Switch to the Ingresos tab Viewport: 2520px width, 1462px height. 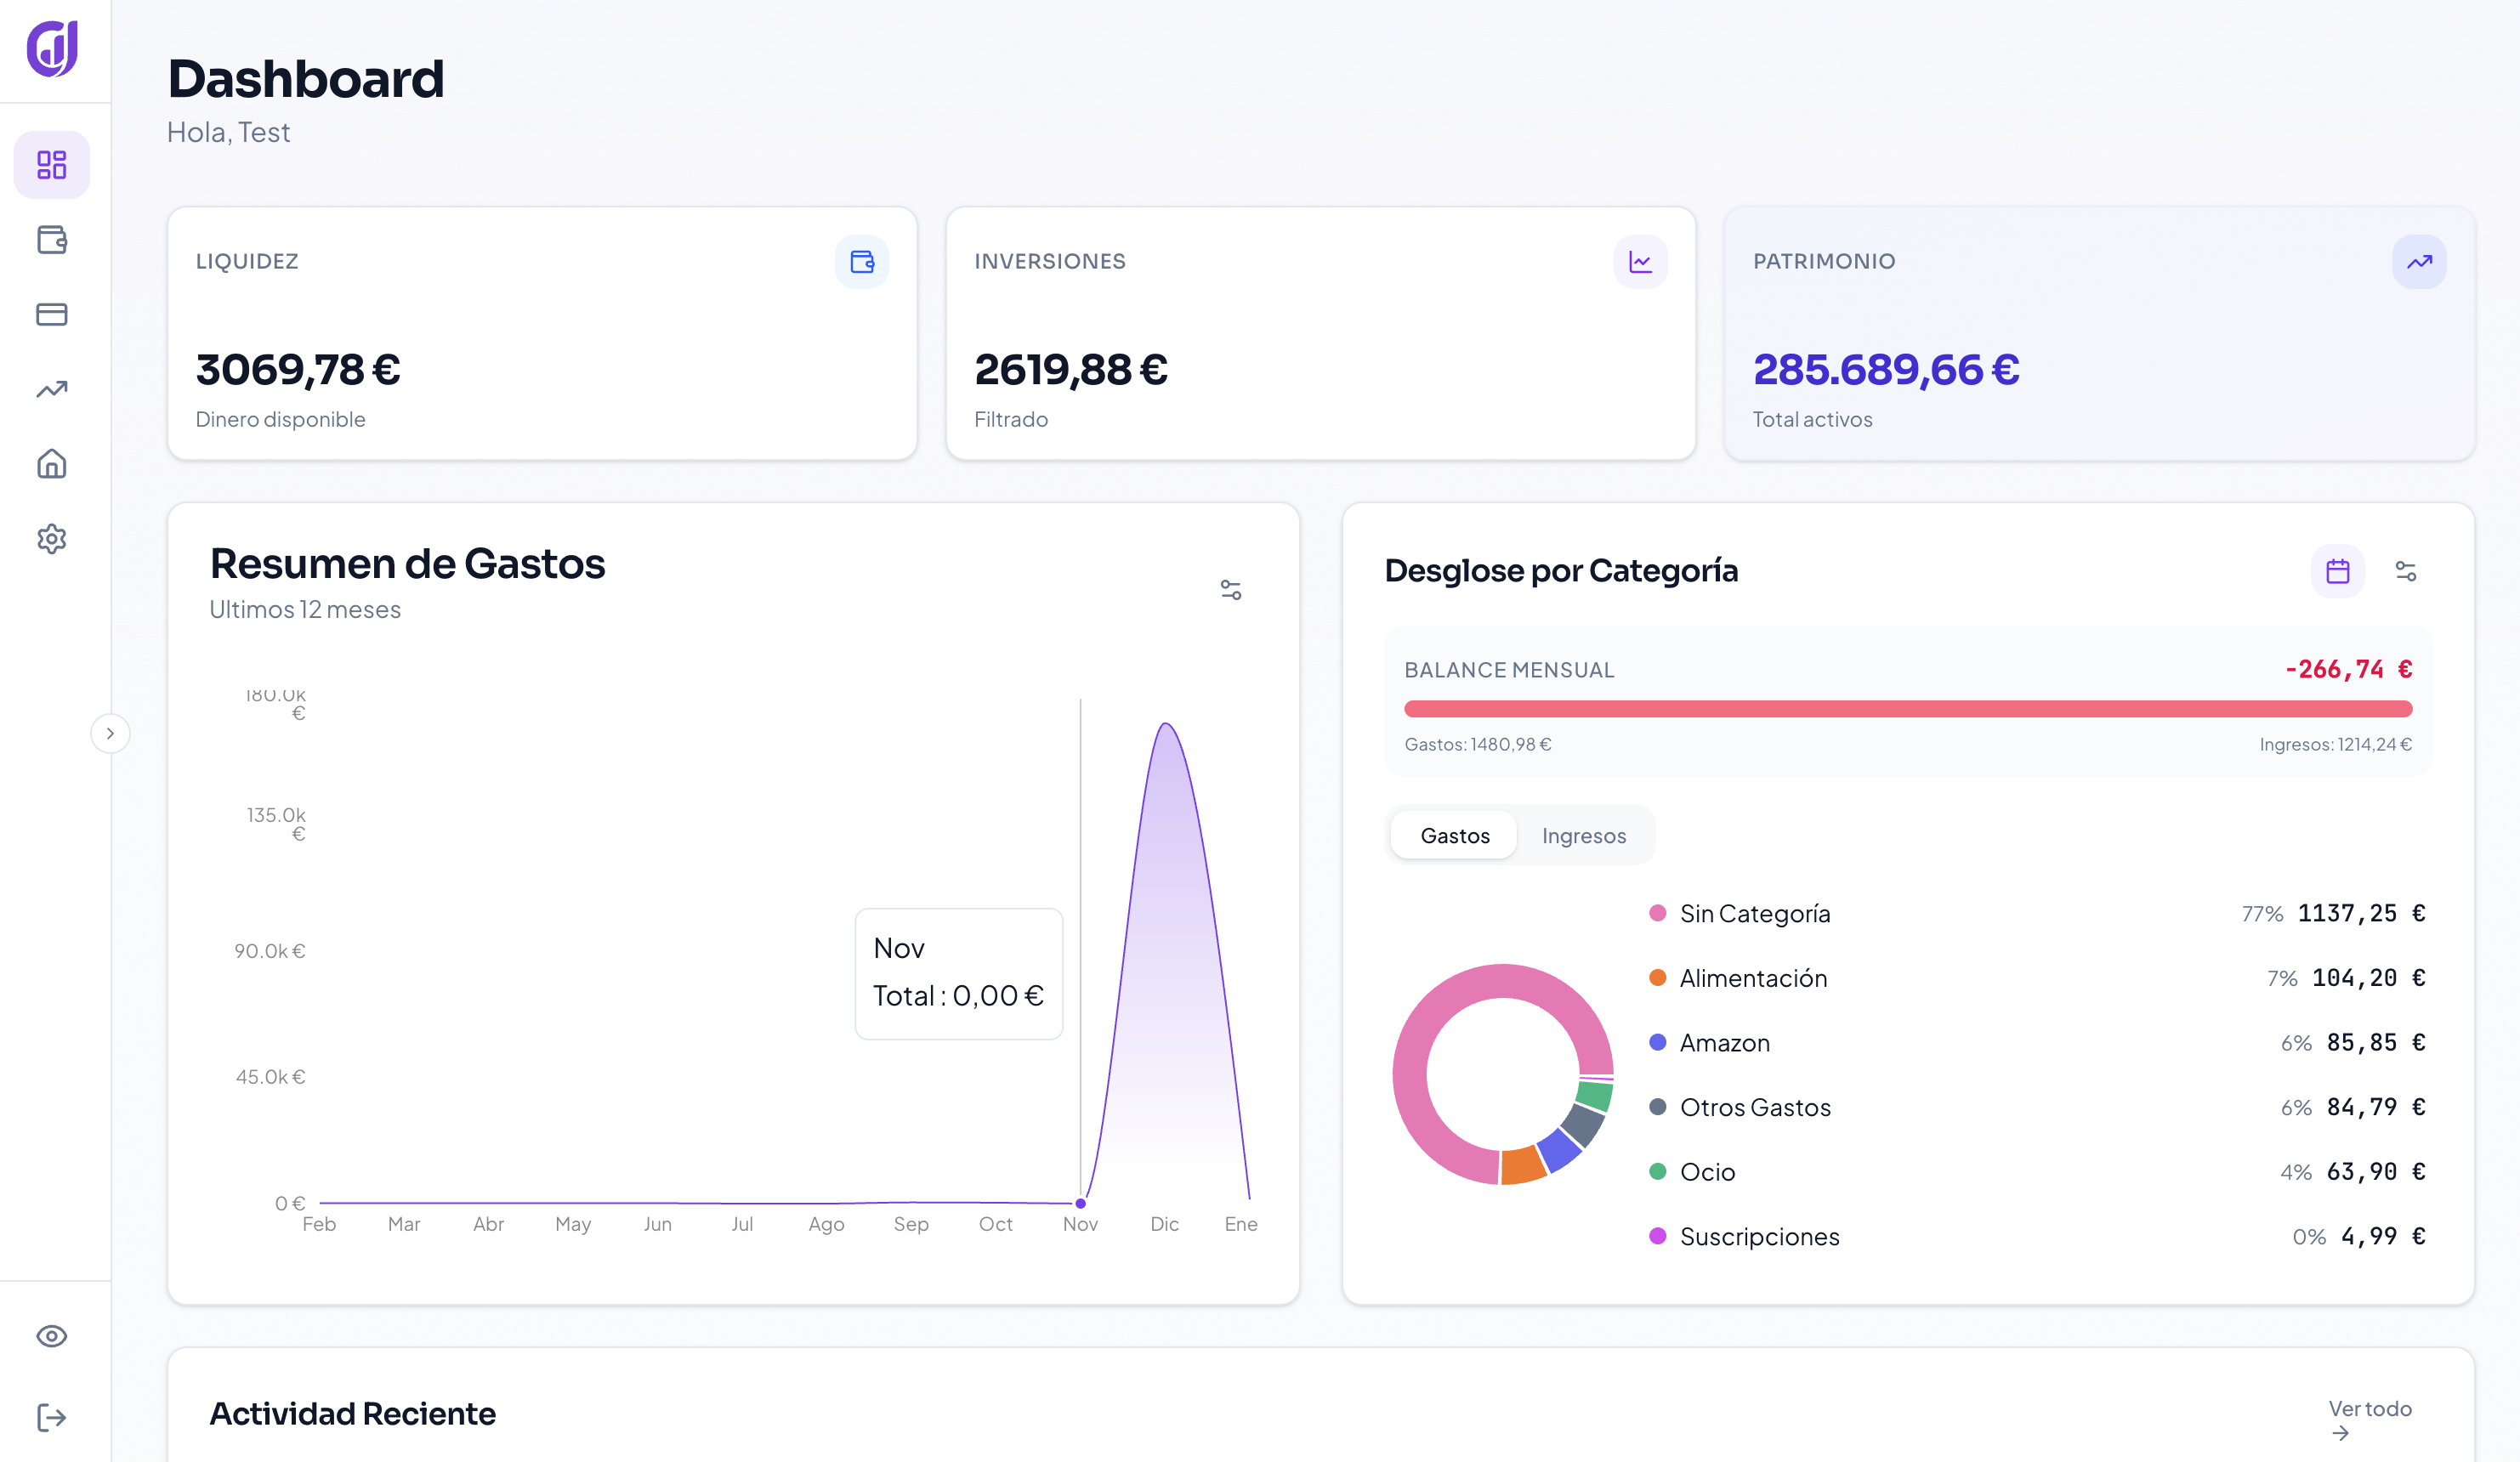[x=1583, y=835]
